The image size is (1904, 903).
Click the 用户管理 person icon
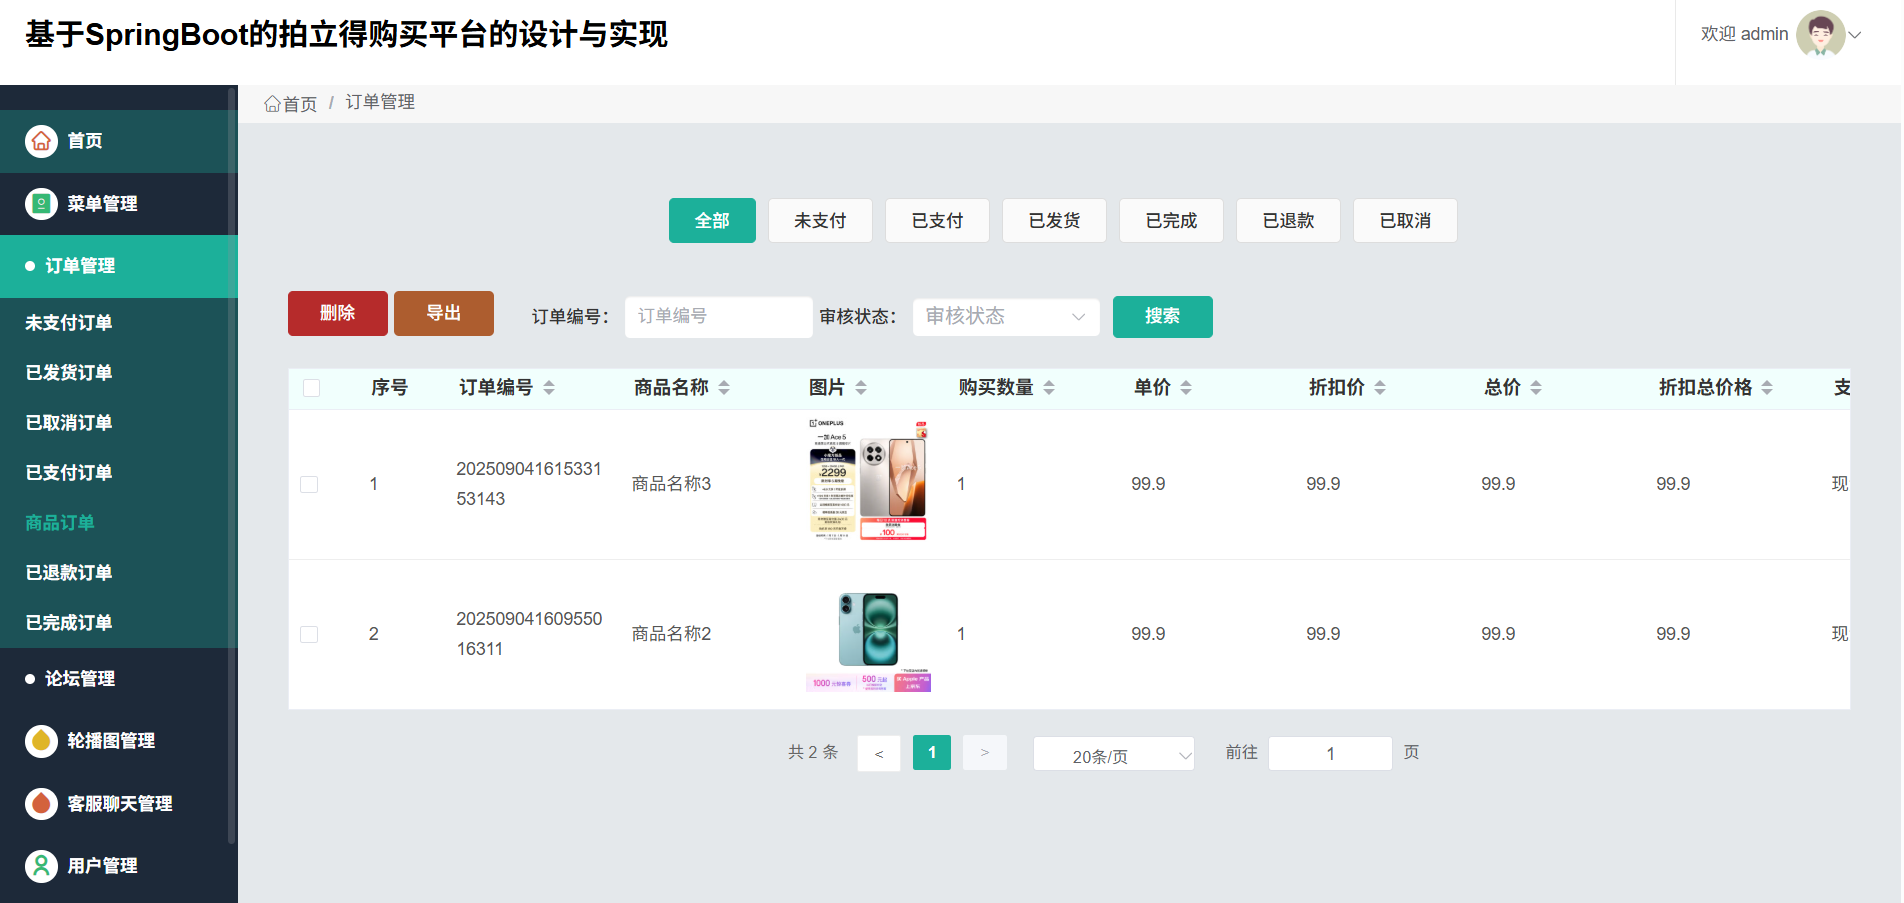(x=41, y=866)
